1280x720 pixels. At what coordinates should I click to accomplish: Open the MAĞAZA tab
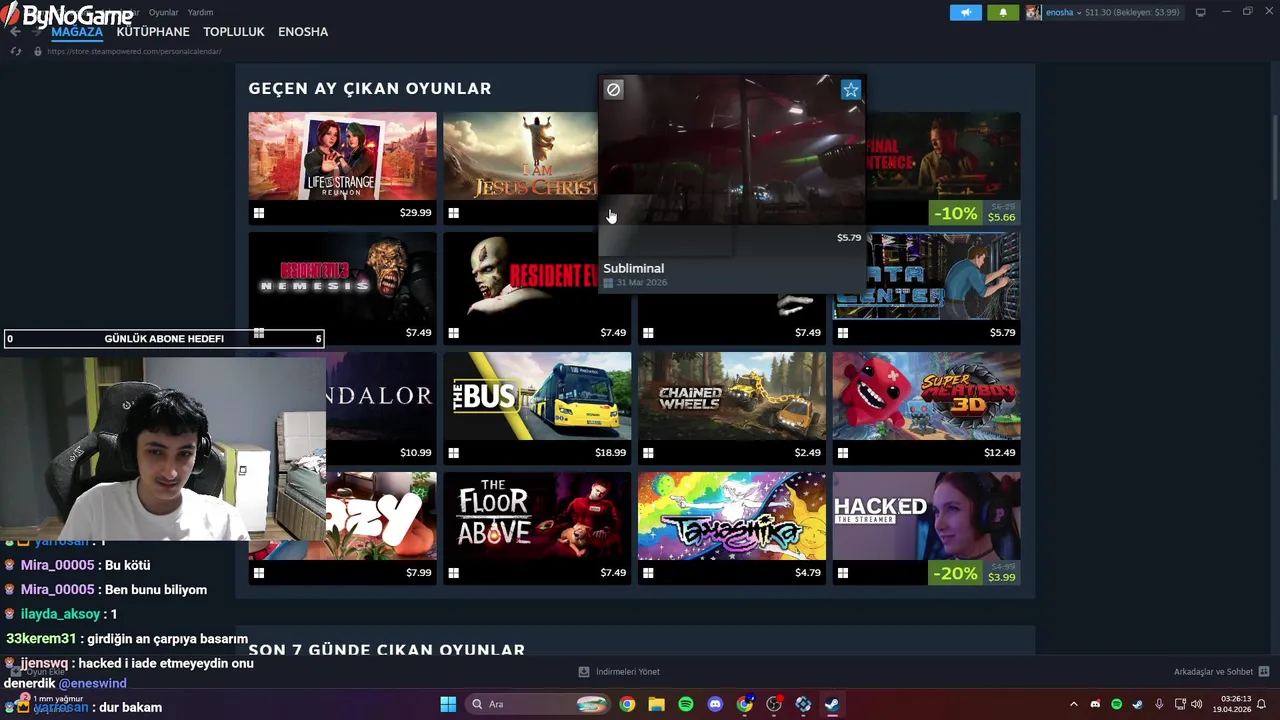[77, 32]
